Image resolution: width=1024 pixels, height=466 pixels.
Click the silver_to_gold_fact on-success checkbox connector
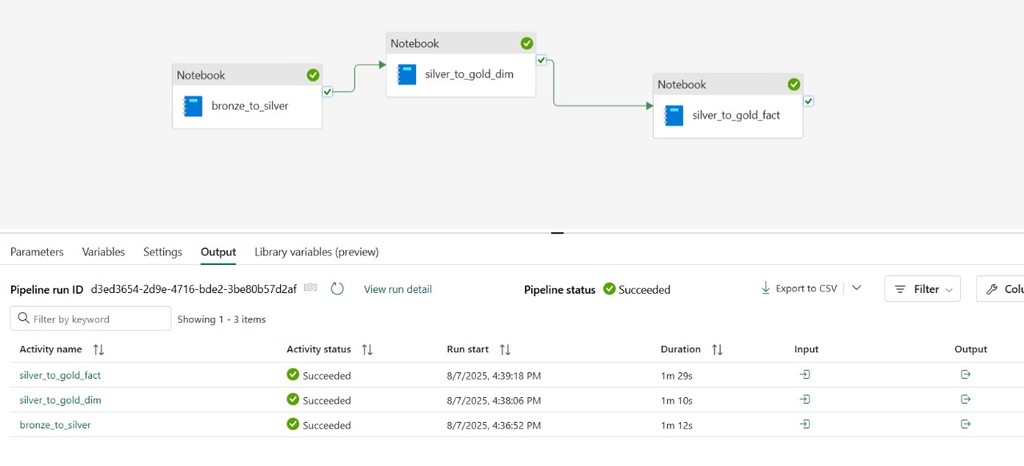pyautogui.click(x=808, y=101)
